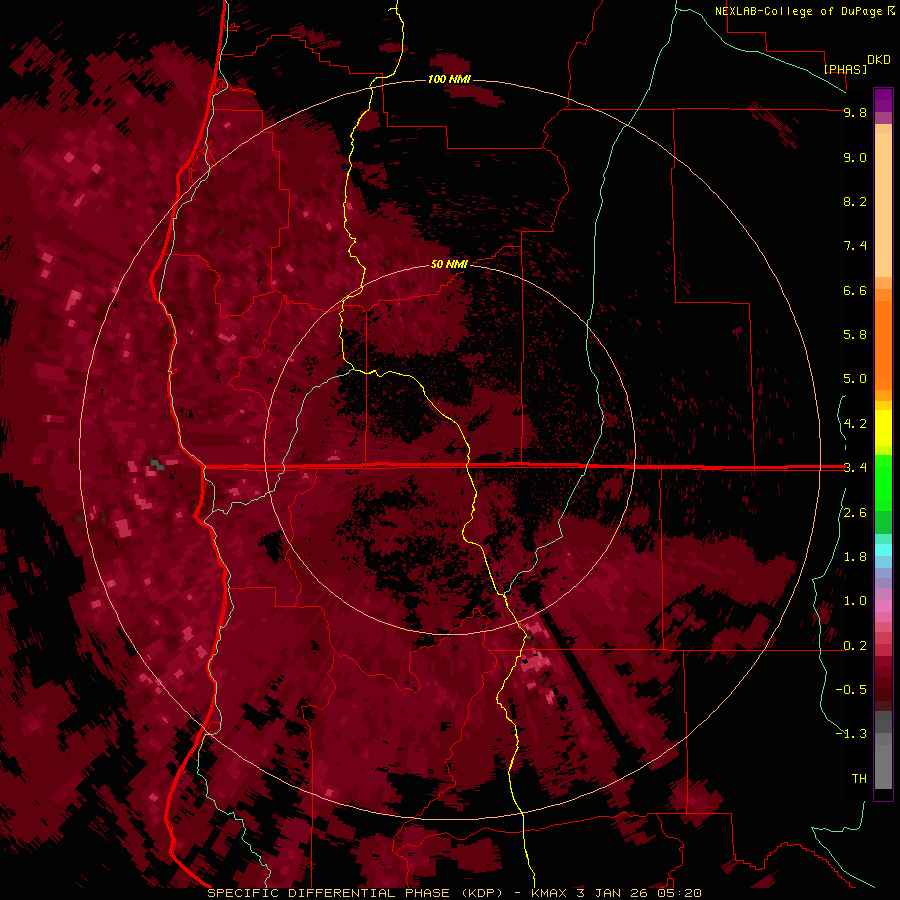Click the 0.2 scale value

[x=855, y=646]
